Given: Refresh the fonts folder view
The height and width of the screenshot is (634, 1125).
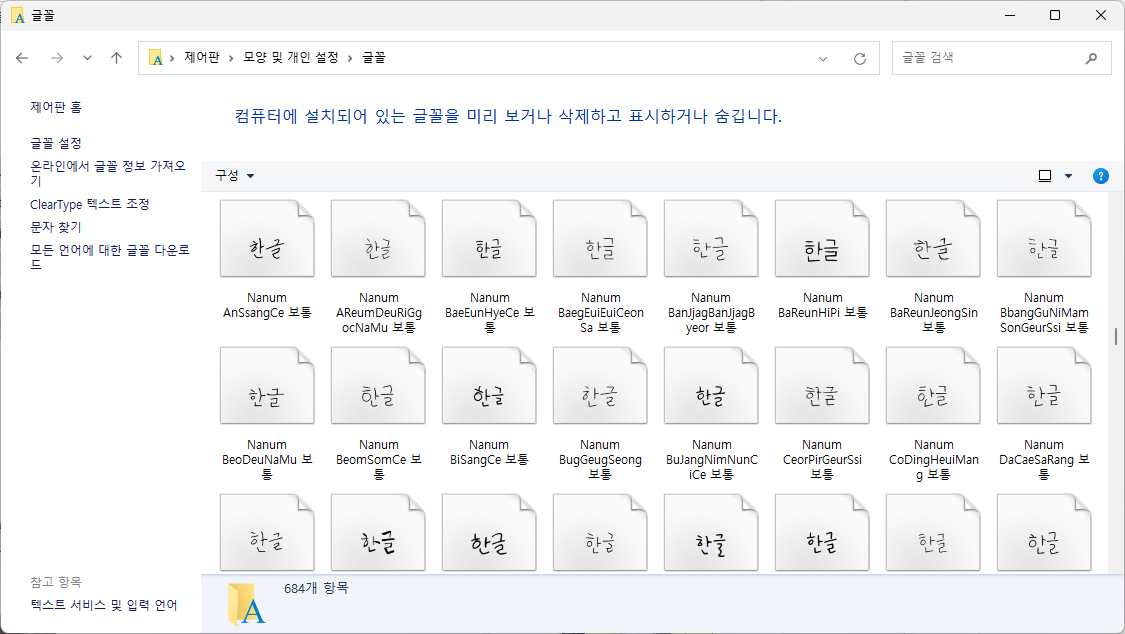Looking at the screenshot, I should click(859, 57).
